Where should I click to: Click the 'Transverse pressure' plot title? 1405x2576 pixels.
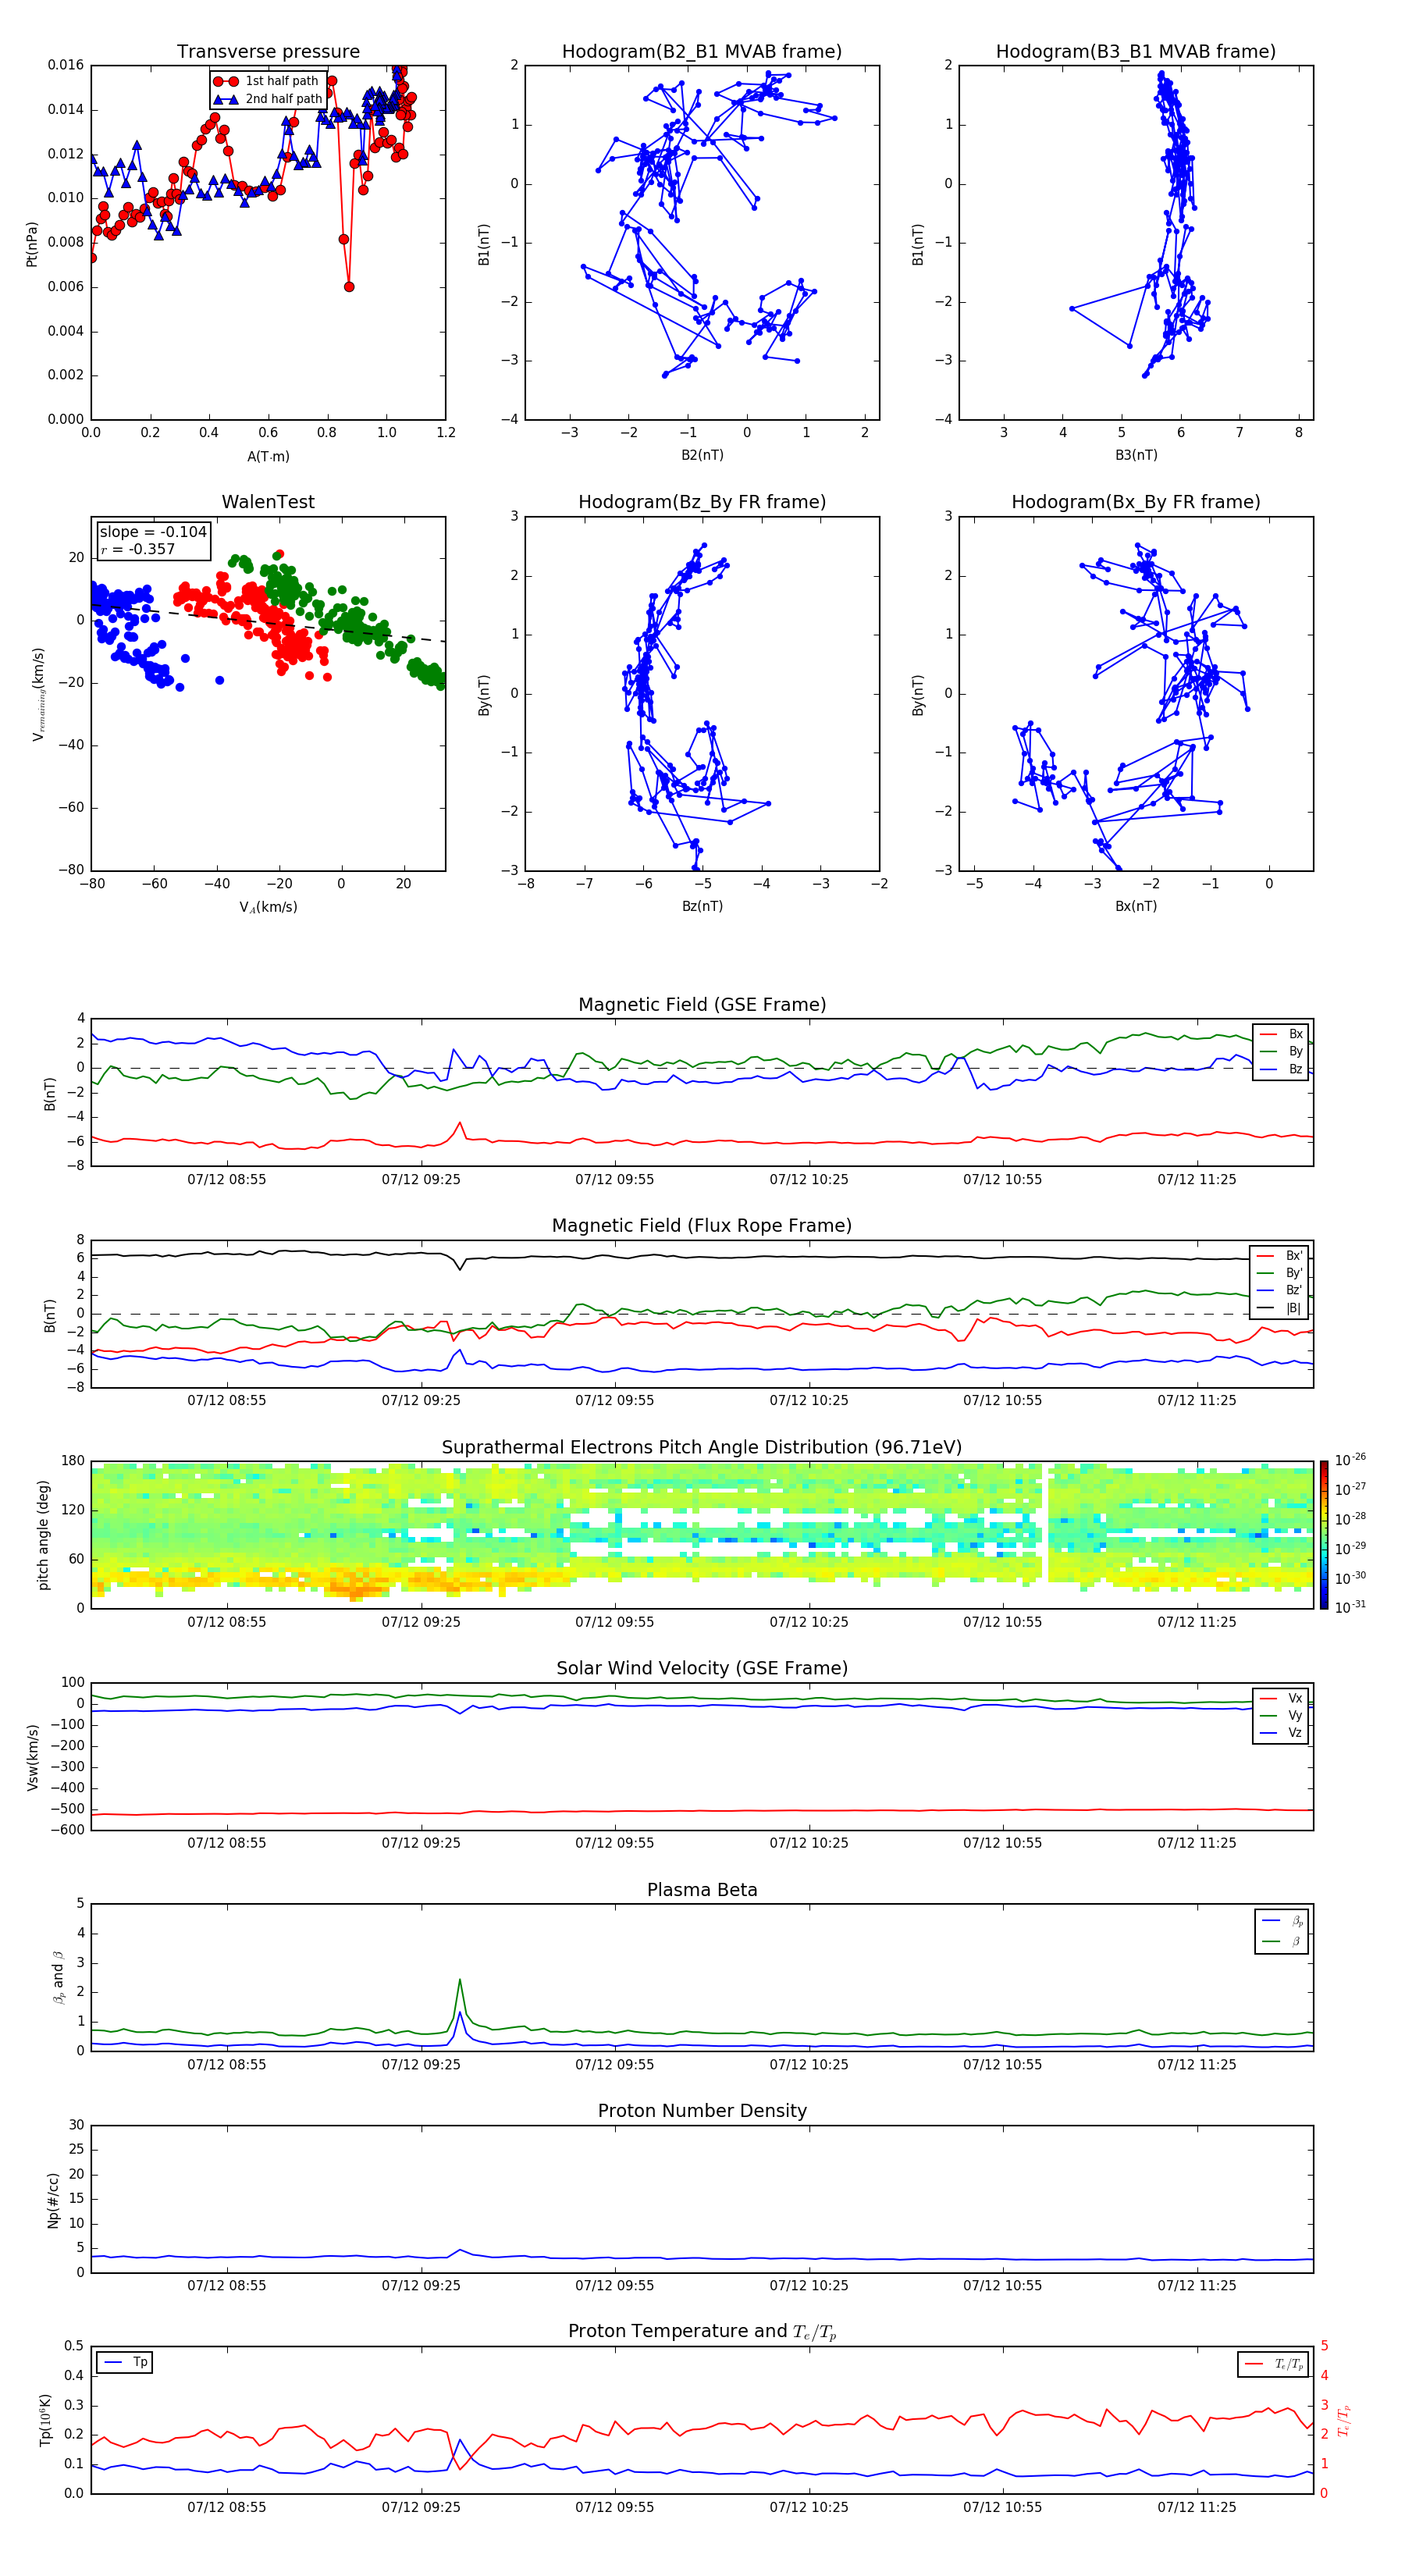coord(268,52)
